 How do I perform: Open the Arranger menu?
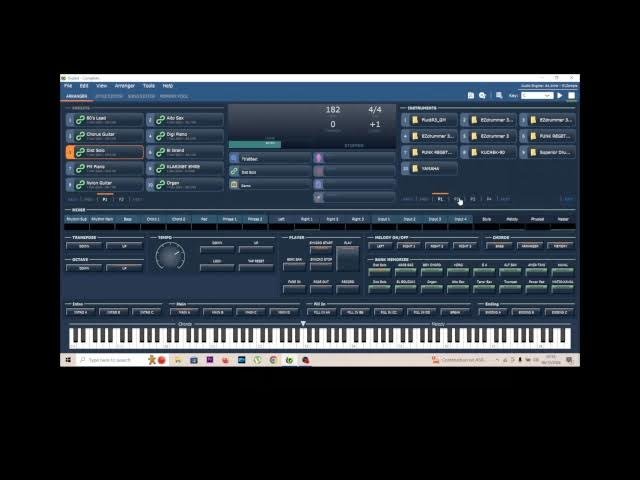coord(124,86)
